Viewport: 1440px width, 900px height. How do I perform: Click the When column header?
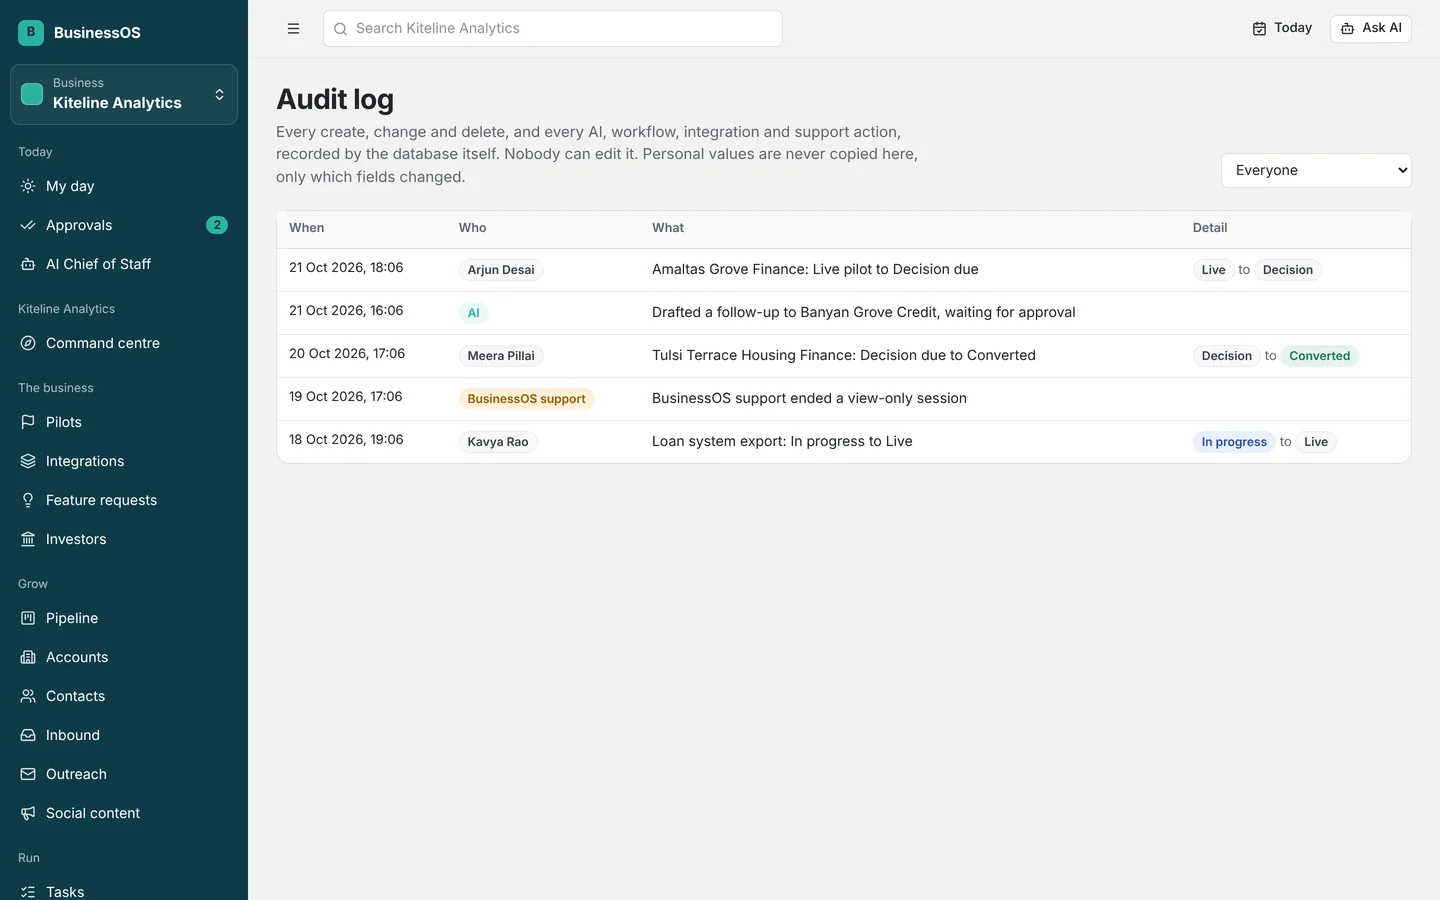(306, 228)
